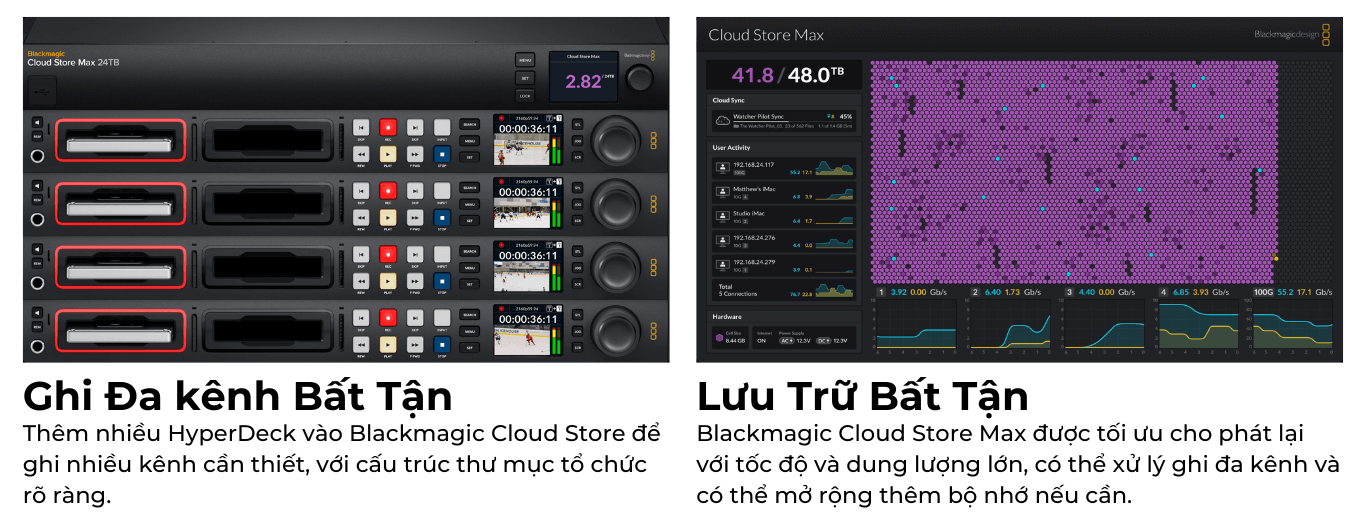Viewport: 1366px width, 526px height.
Task: Click the heading 'Ghi Đa kênh Bất Tận'
Action: coord(238,396)
